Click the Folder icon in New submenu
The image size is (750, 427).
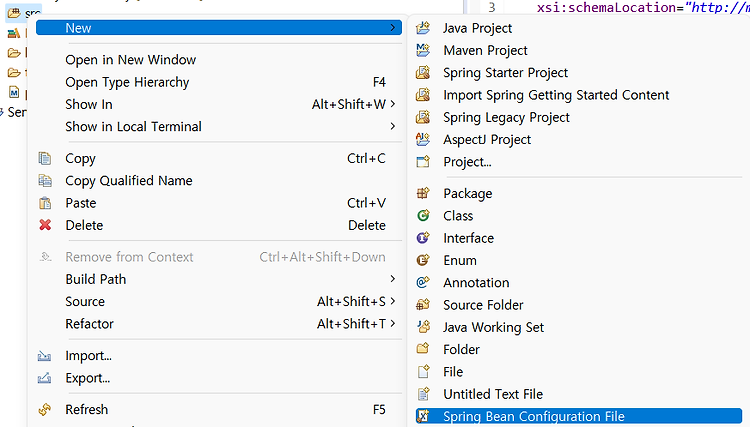tap(423, 349)
